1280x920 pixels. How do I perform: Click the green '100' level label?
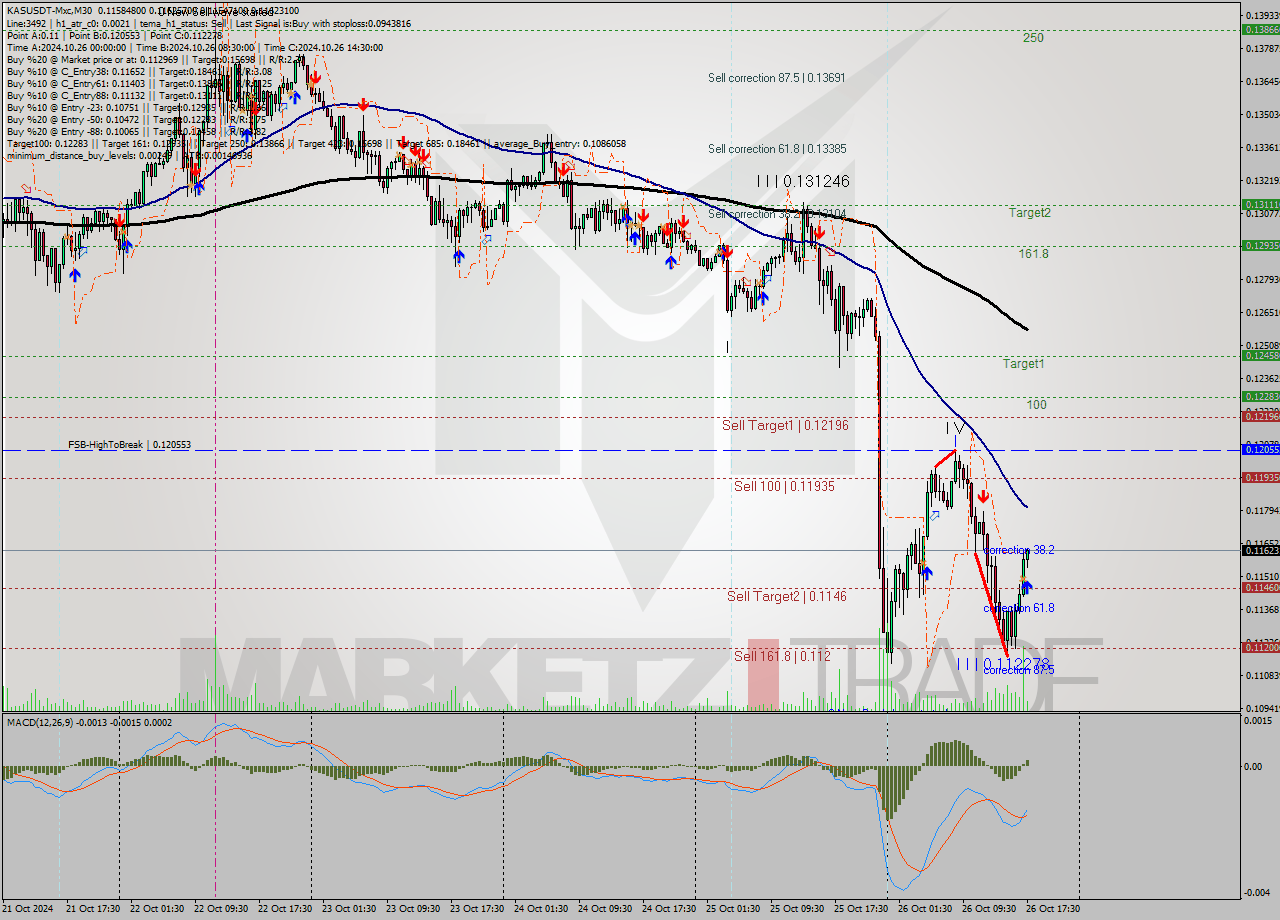click(1037, 405)
